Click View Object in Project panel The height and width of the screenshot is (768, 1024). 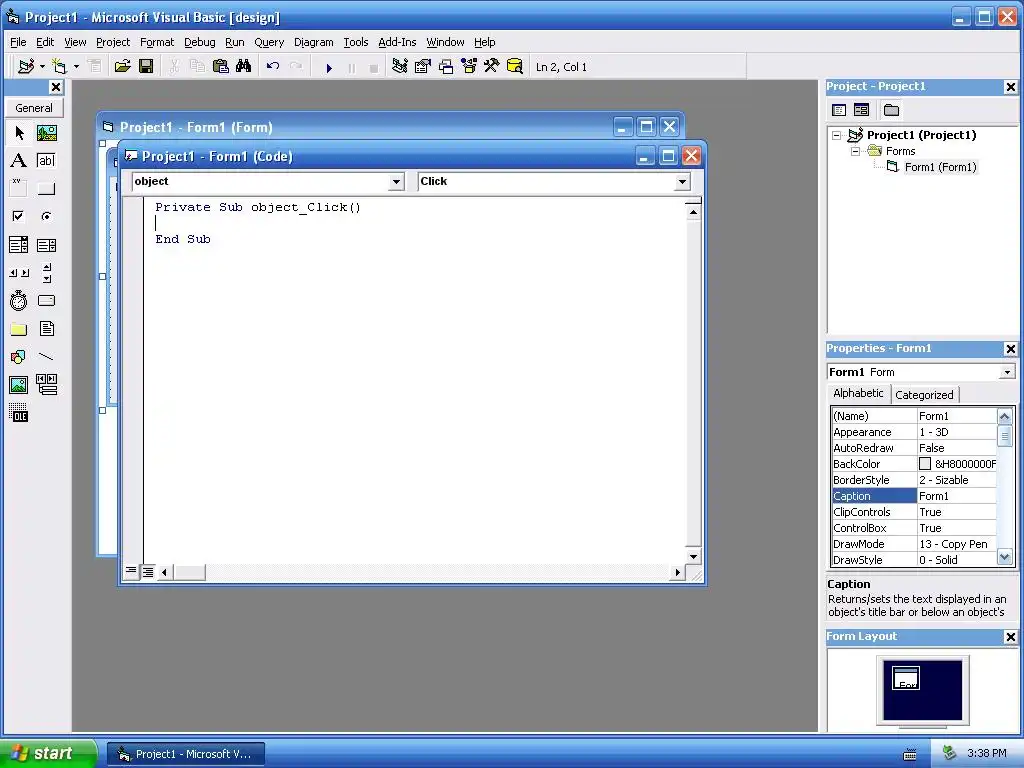pos(861,110)
